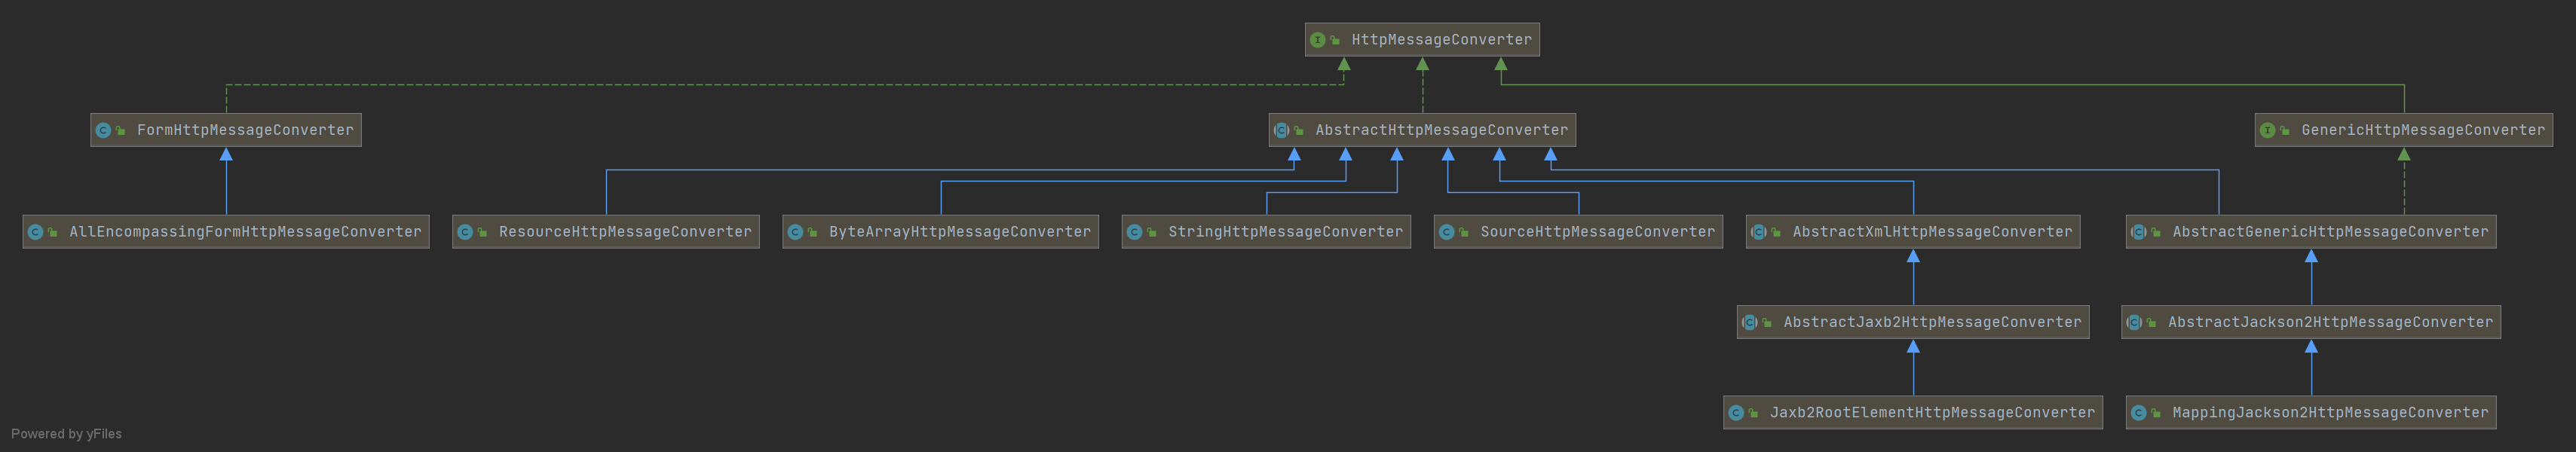Screen dimensions: 2576x452
Task: Click the Powered by yFiles text
Action: (x=66, y=434)
